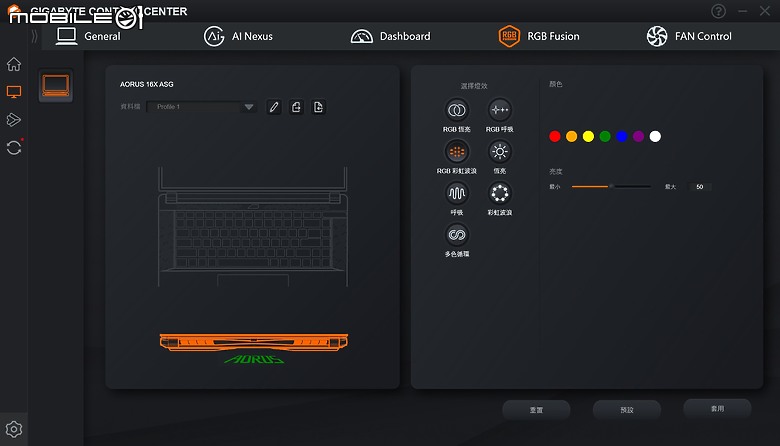Open the monitor device icon in sidebar
The image size is (780, 446).
pyautogui.click(x=14, y=92)
